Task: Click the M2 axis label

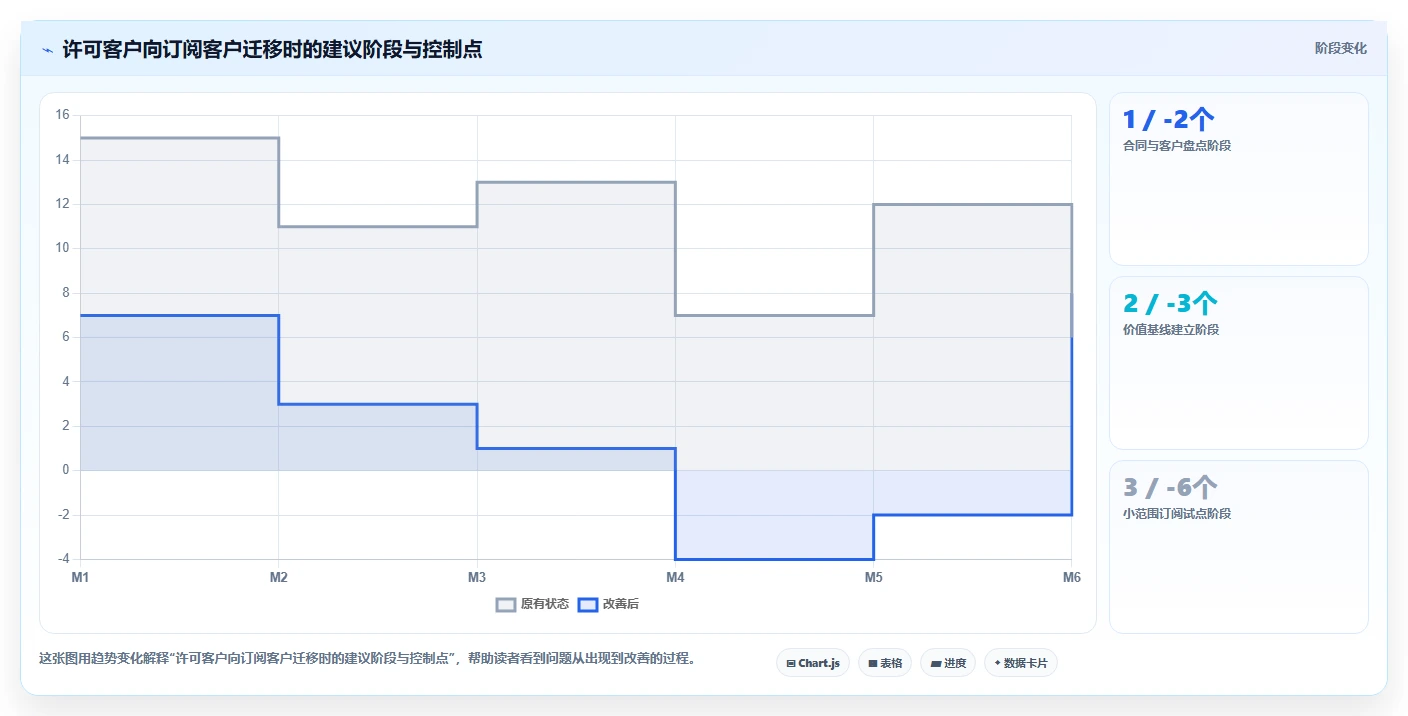Action: (279, 577)
